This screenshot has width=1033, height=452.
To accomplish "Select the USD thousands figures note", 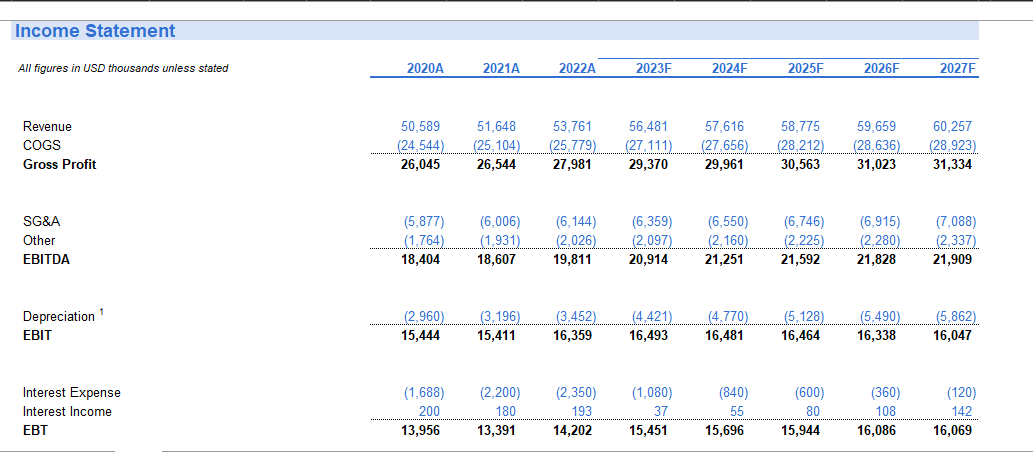I will [123, 69].
